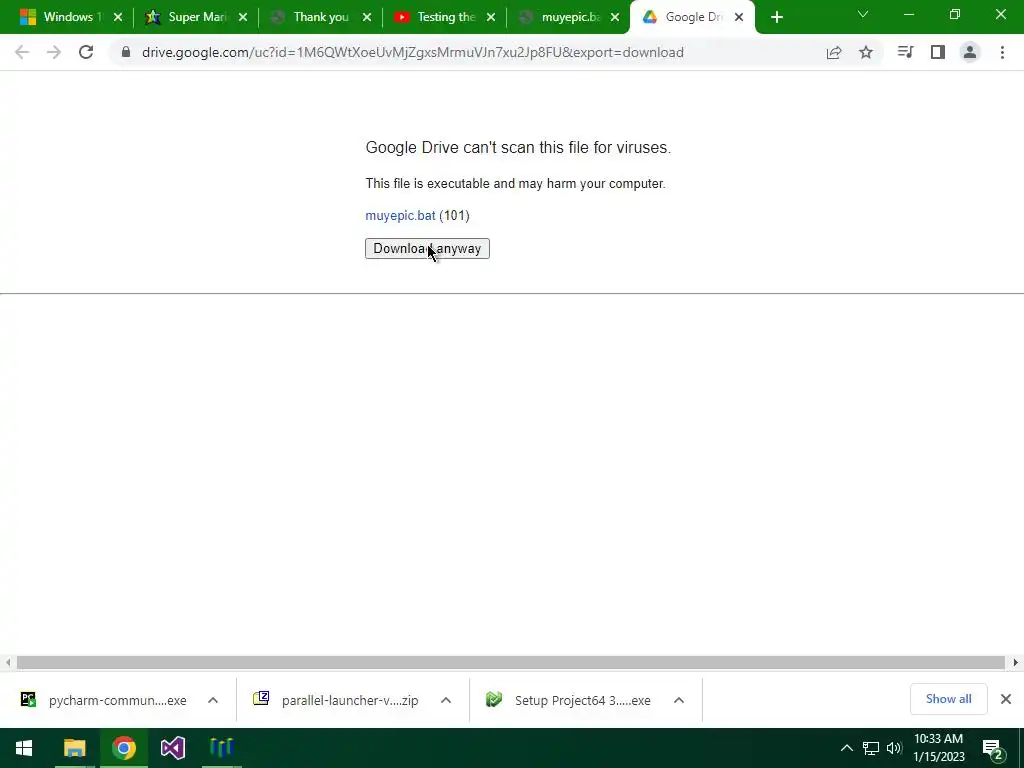
Task: Minimize the Chrome window
Action: pos(909,14)
